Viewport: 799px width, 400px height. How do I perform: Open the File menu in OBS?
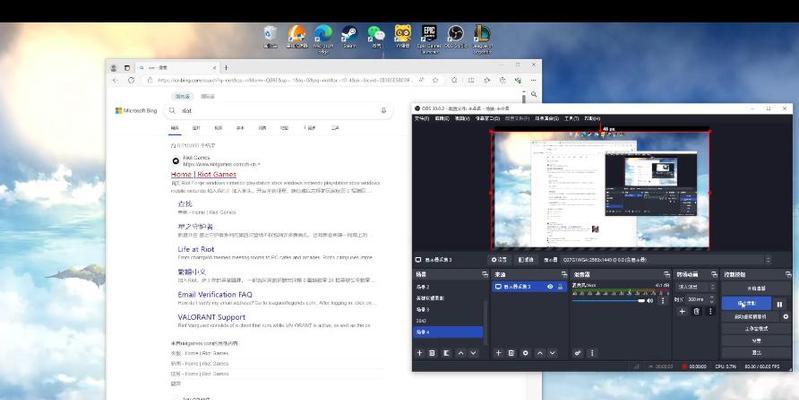pyautogui.click(x=421, y=118)
